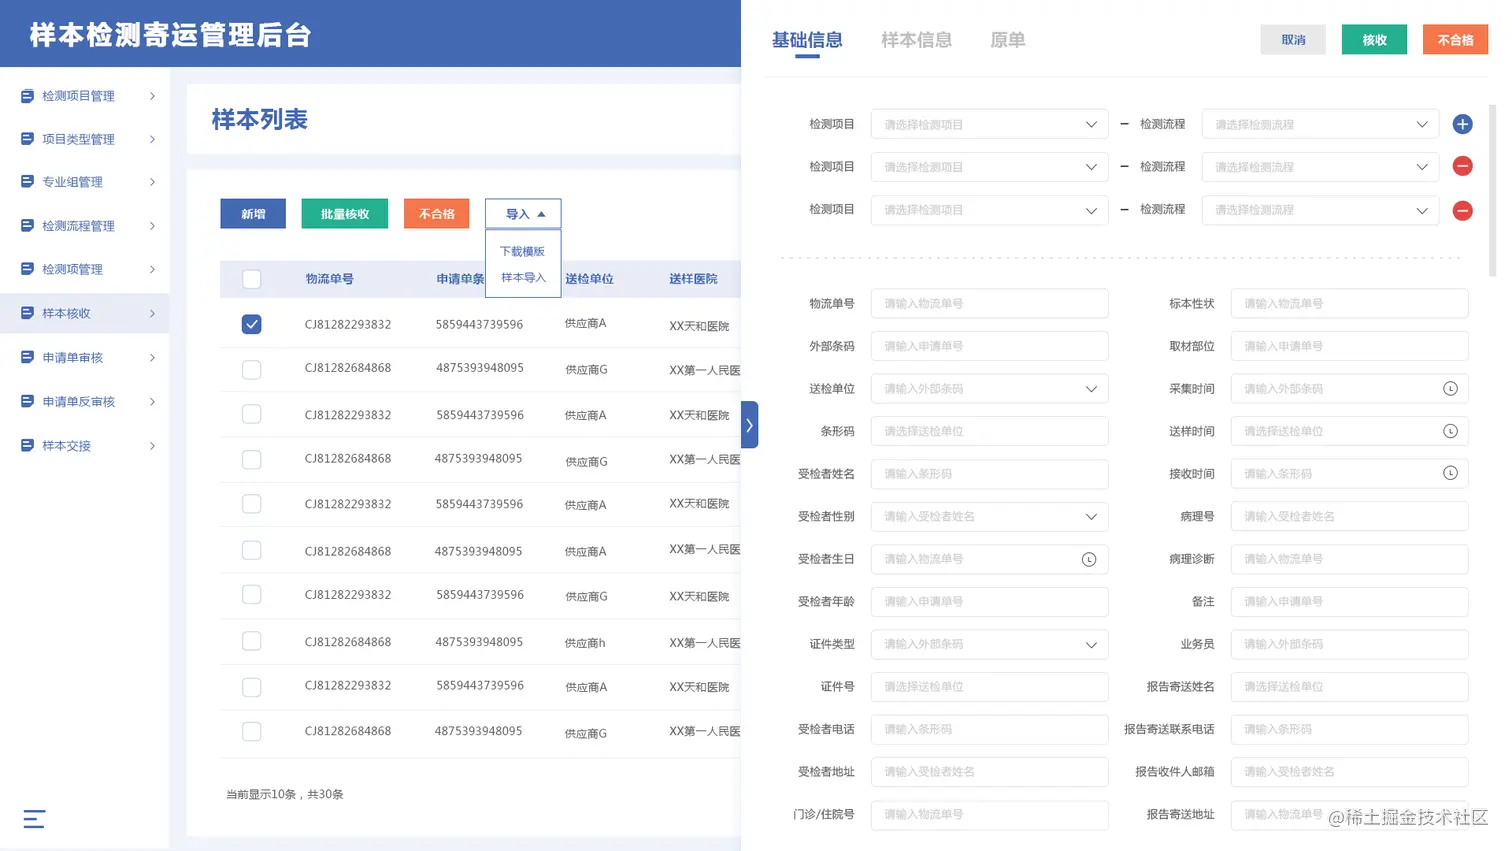Open the 送检单位 dropdown

point(989,389)
